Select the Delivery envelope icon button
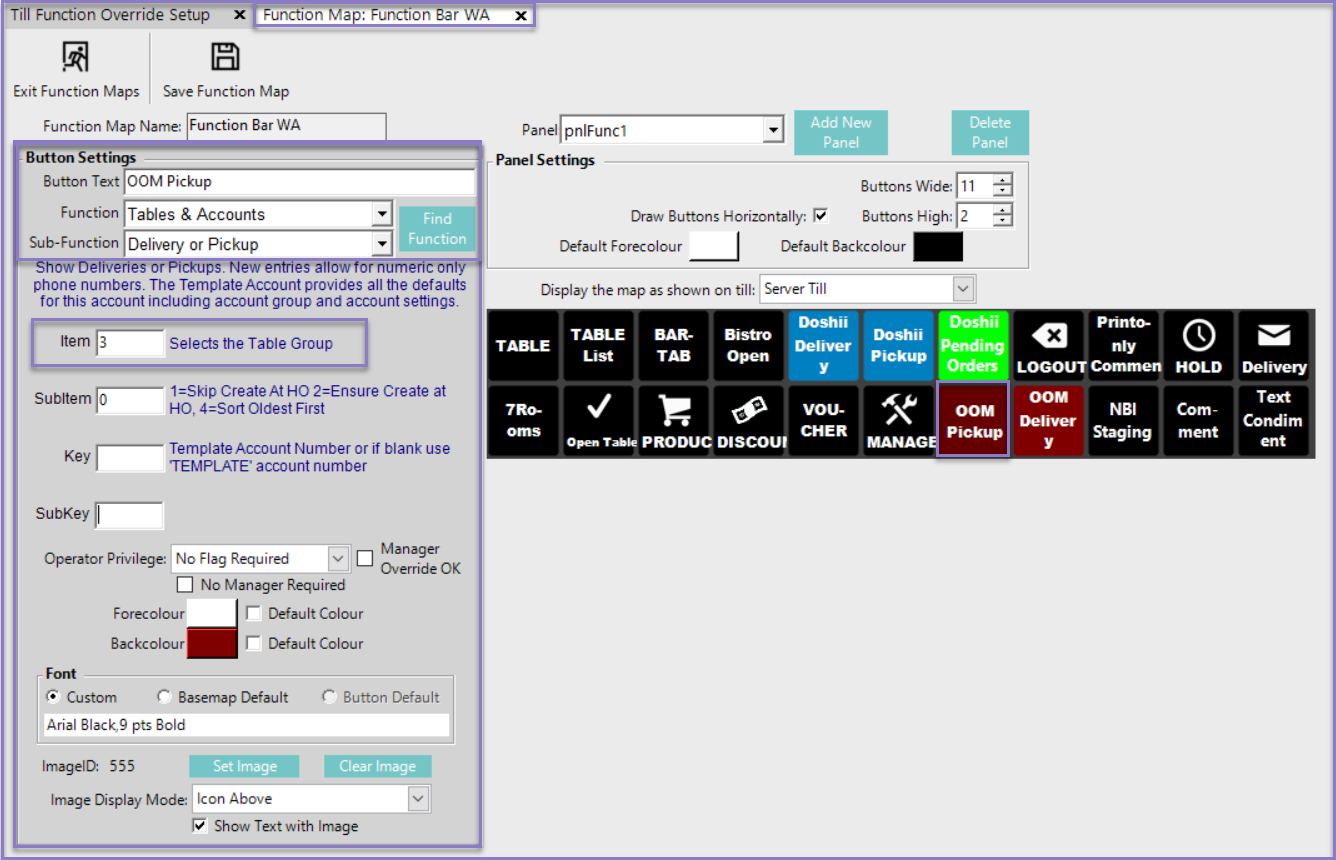 coord(1273,346)
